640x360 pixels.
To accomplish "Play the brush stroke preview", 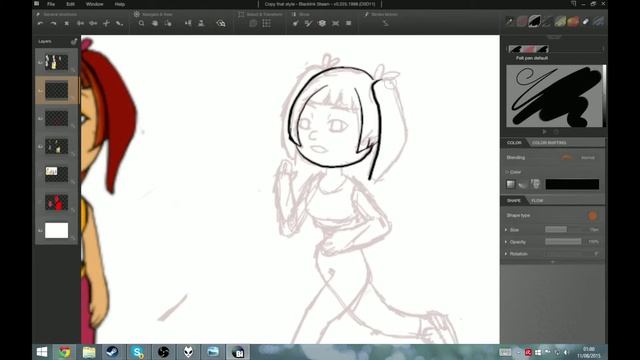I will tap(544, 132).
